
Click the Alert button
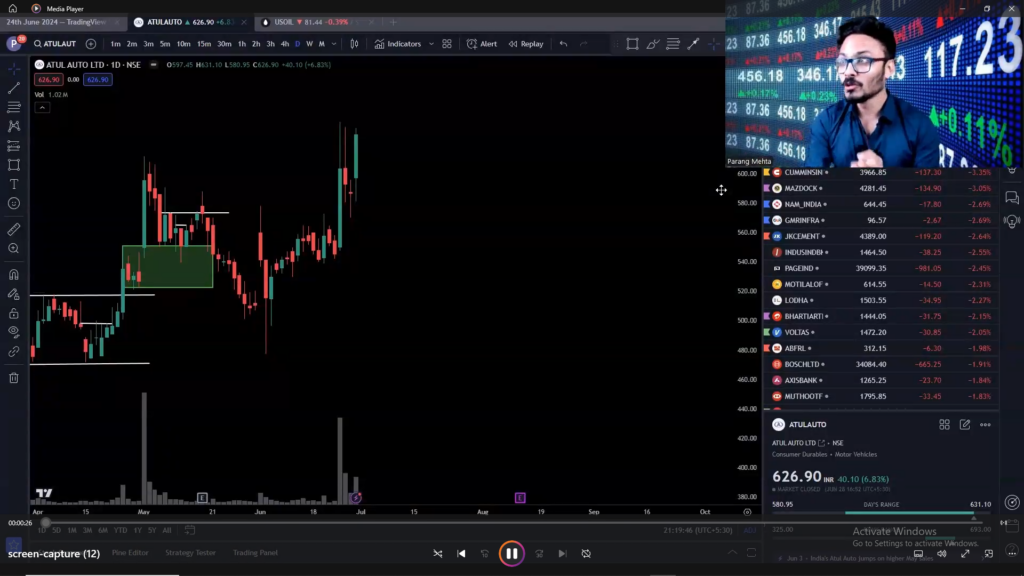click(x=482, y=44)
